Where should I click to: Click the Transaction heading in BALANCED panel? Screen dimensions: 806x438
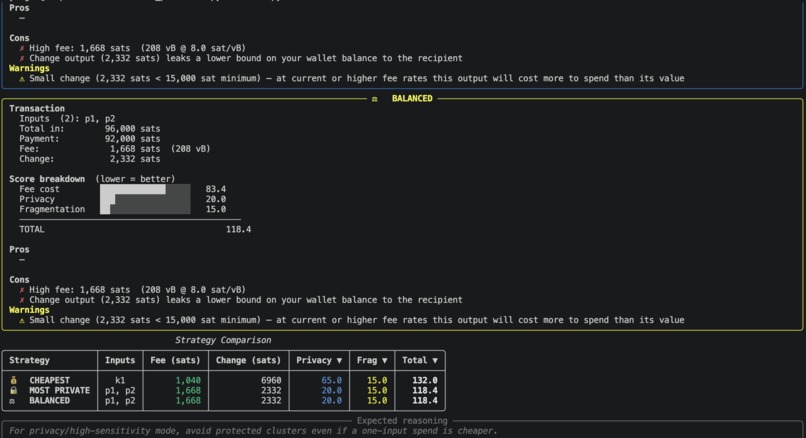[37, 108]
